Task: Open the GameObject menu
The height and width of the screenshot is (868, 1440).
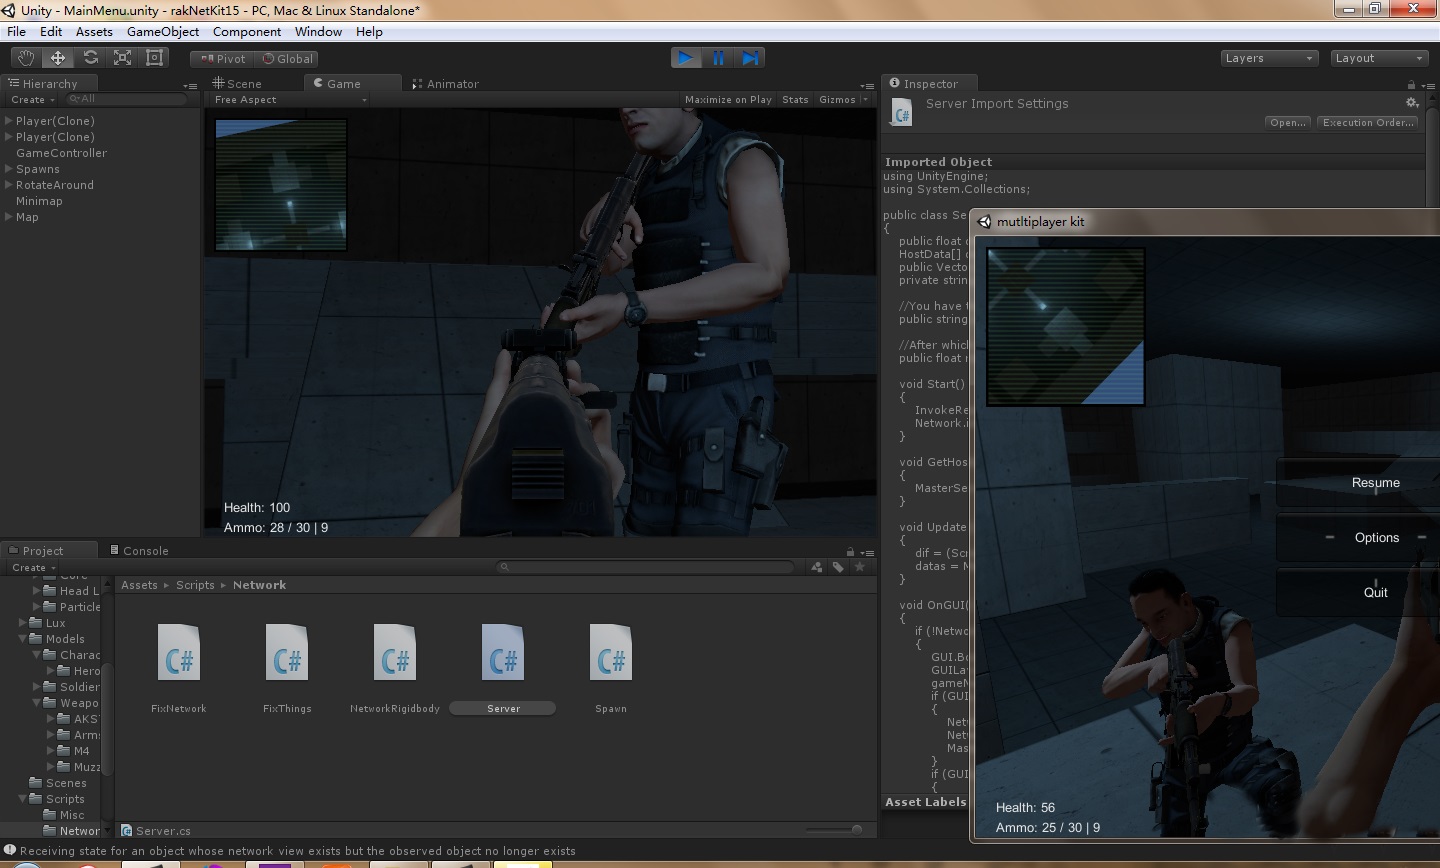Action: 163,31
